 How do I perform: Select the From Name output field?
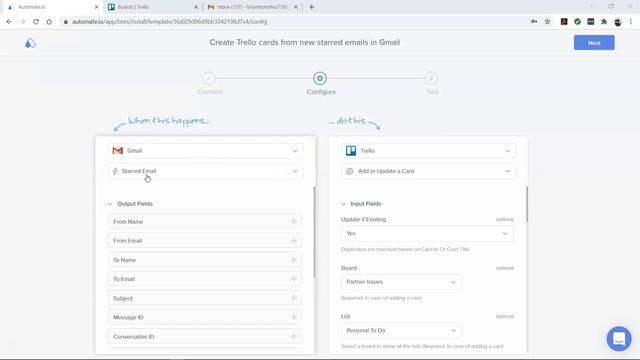(204, 221)
